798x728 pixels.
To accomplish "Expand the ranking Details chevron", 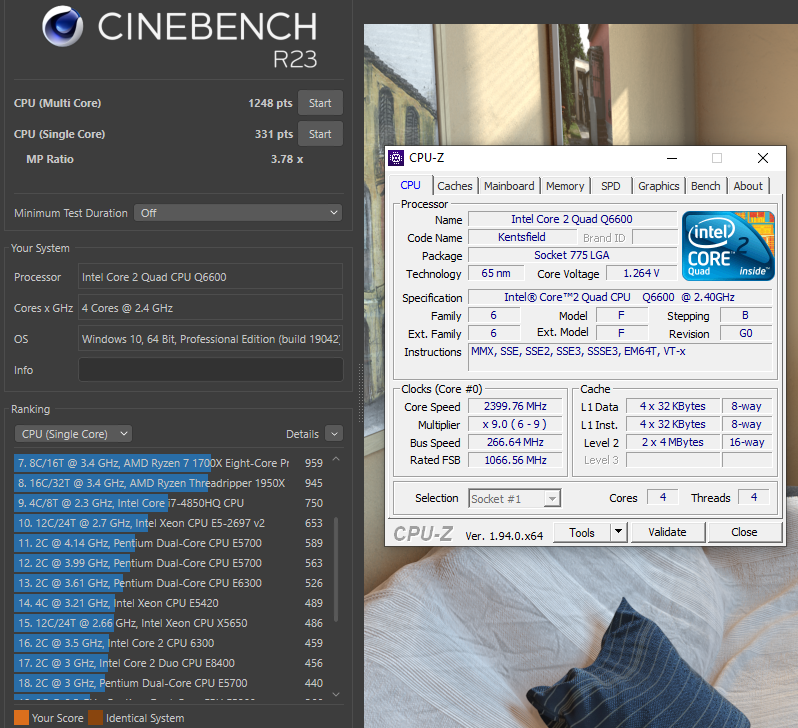I will click(x=334, y=434).
